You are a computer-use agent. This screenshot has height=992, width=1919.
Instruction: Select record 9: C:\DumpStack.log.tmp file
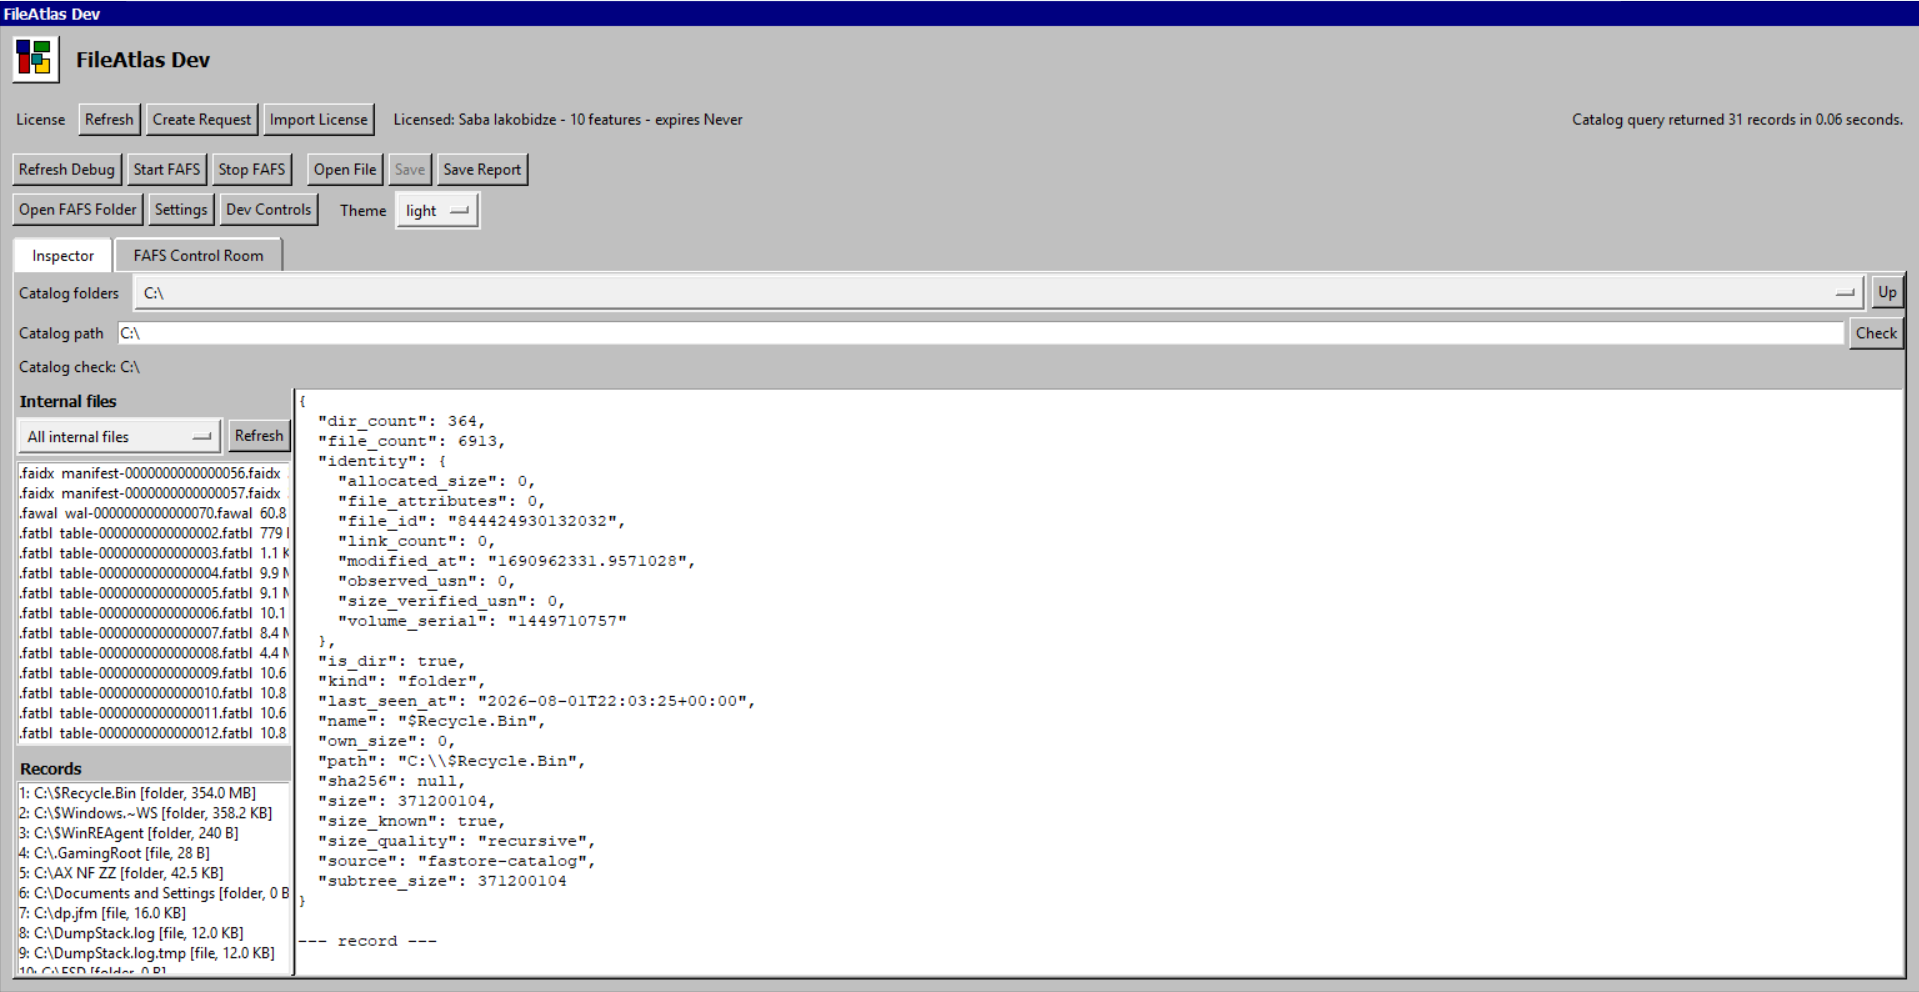tap(154, 953)
